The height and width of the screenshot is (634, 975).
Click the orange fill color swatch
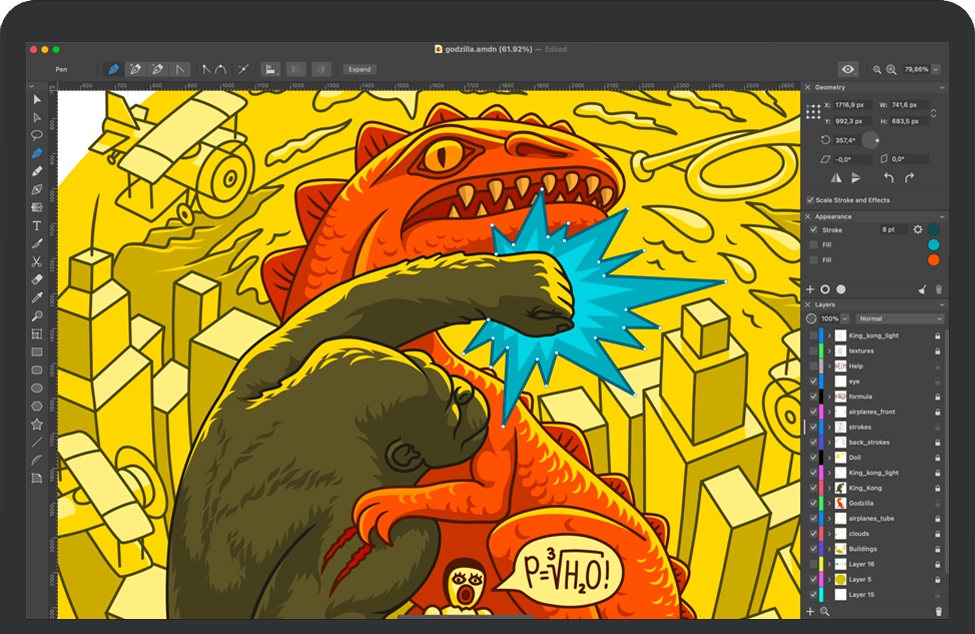pos(934,260)
